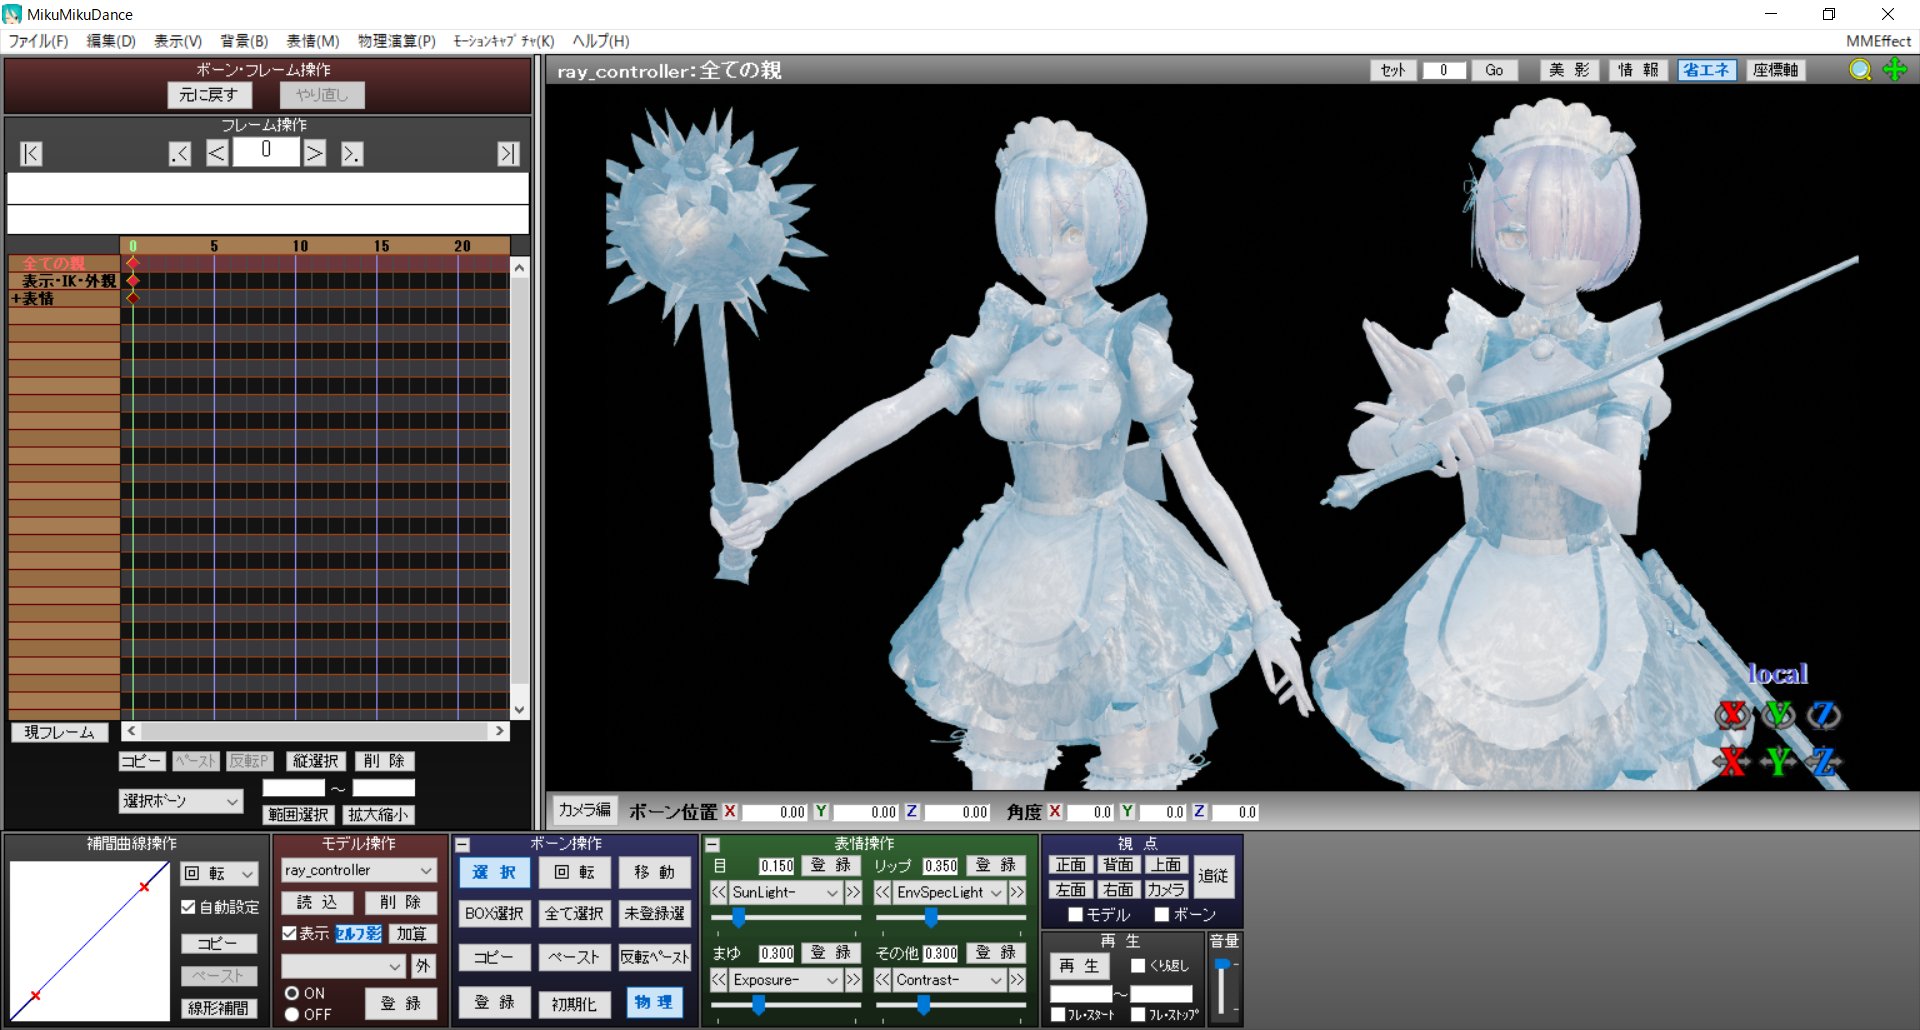
Task: Click 正面 front view button
Action: click(1070, 865)
